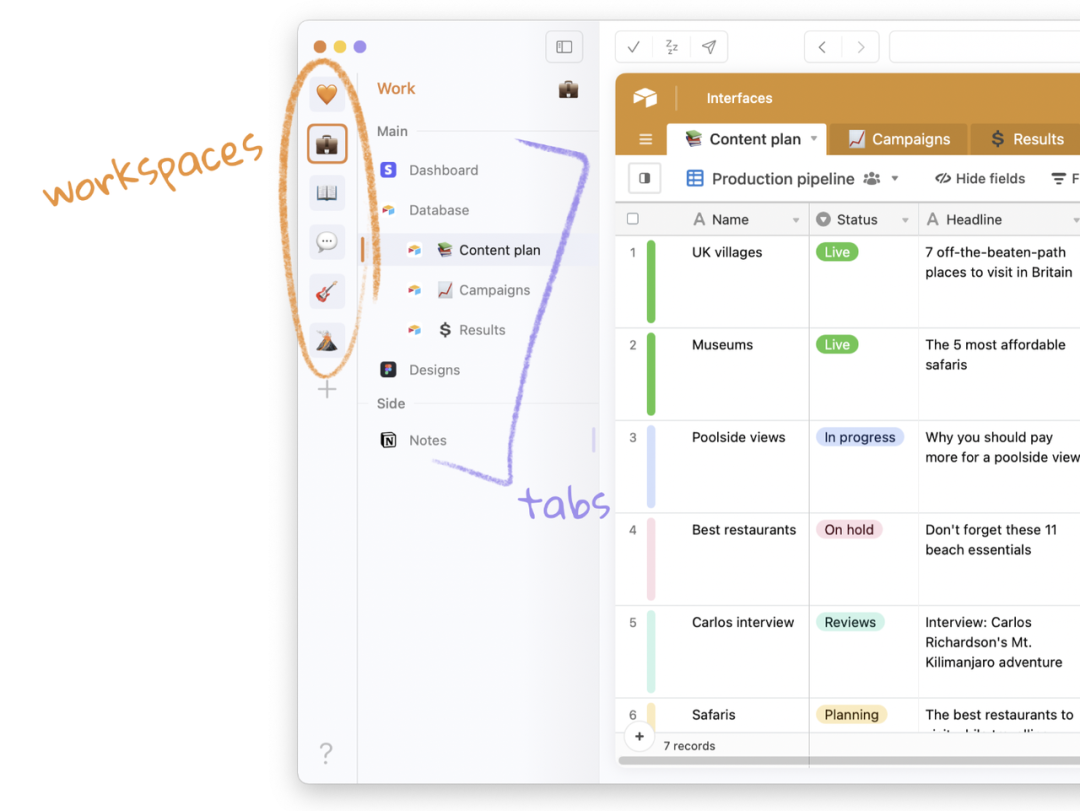This screenshot has height=811, width=1080.
Task: Click the snooze Zzz toolbar icon
Action: [x=672, y=47]
